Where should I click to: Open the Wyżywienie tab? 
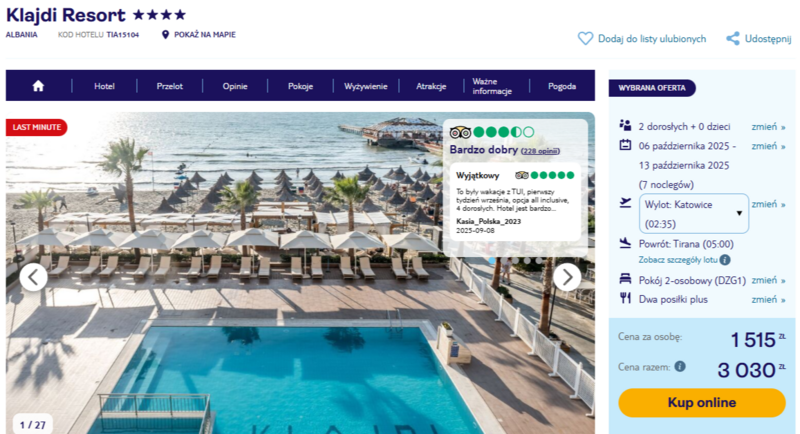pos(365,86)
